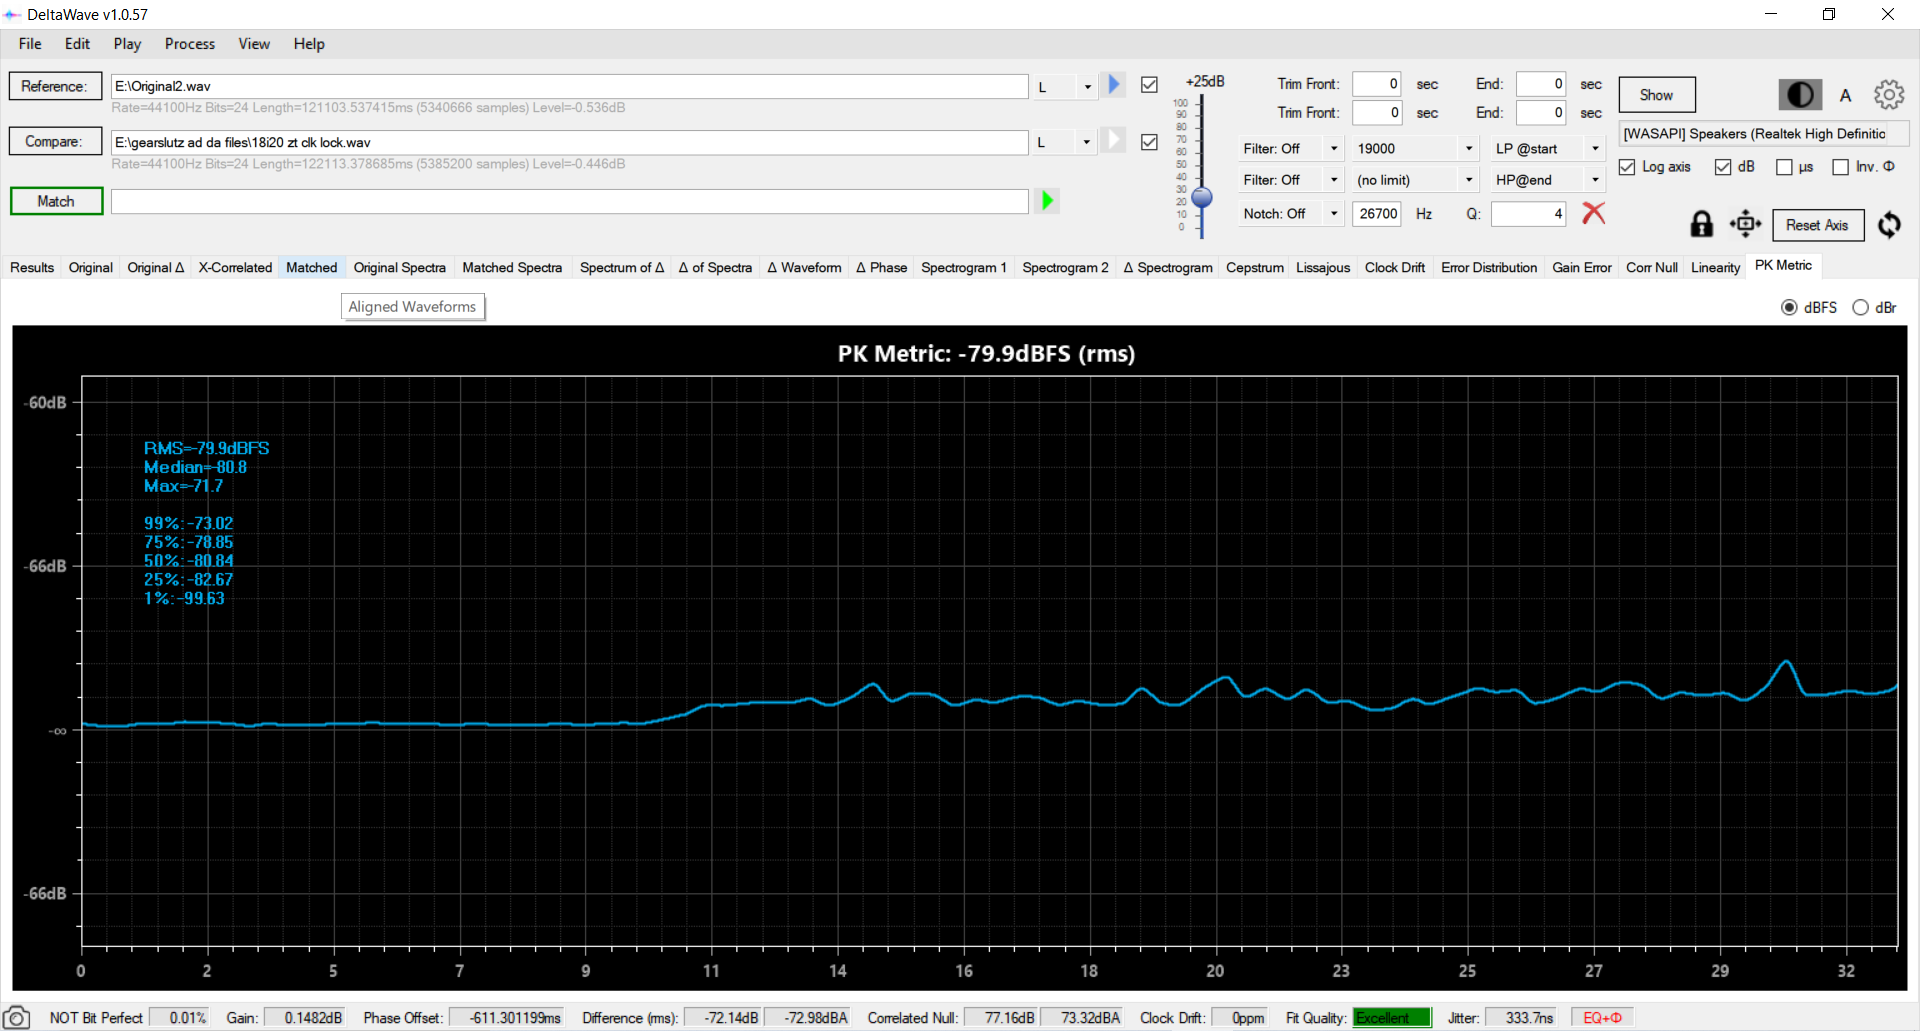Play the reference file with blue arrow
This screenshot has height=1031, width=1920.
point(1114,85)
